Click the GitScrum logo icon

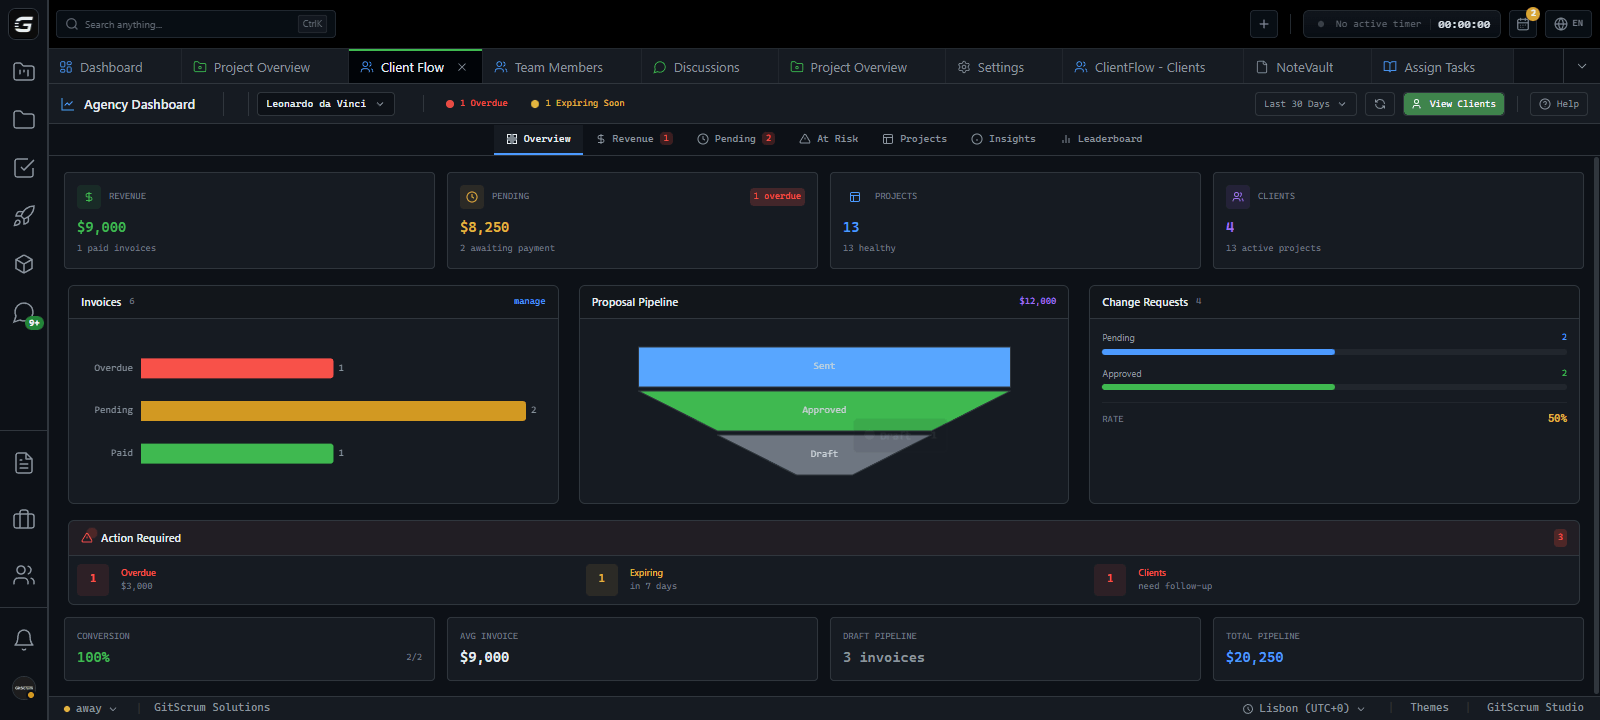(x=24, y=24)
